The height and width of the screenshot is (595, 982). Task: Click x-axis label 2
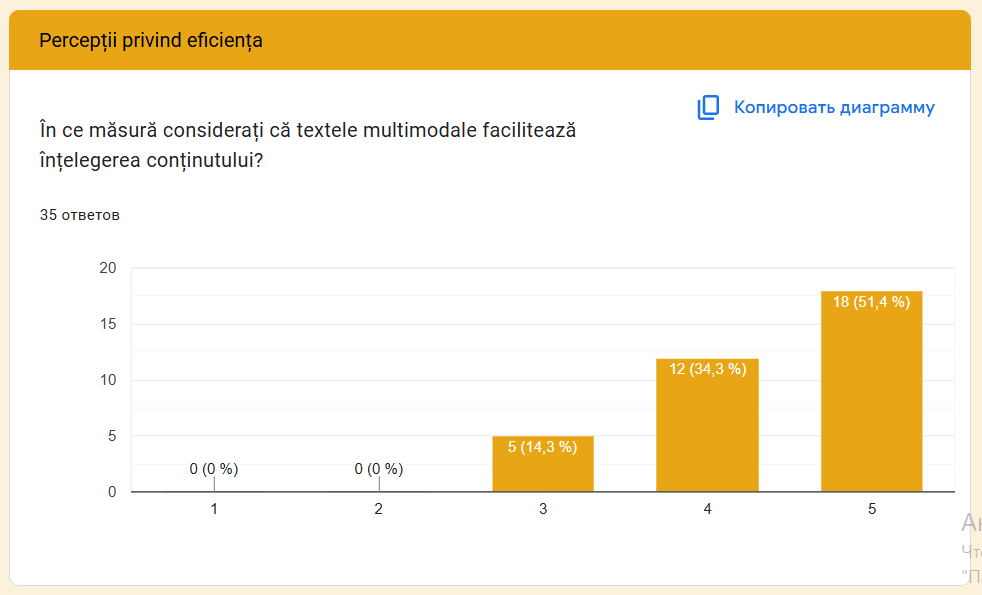point(379,509)
